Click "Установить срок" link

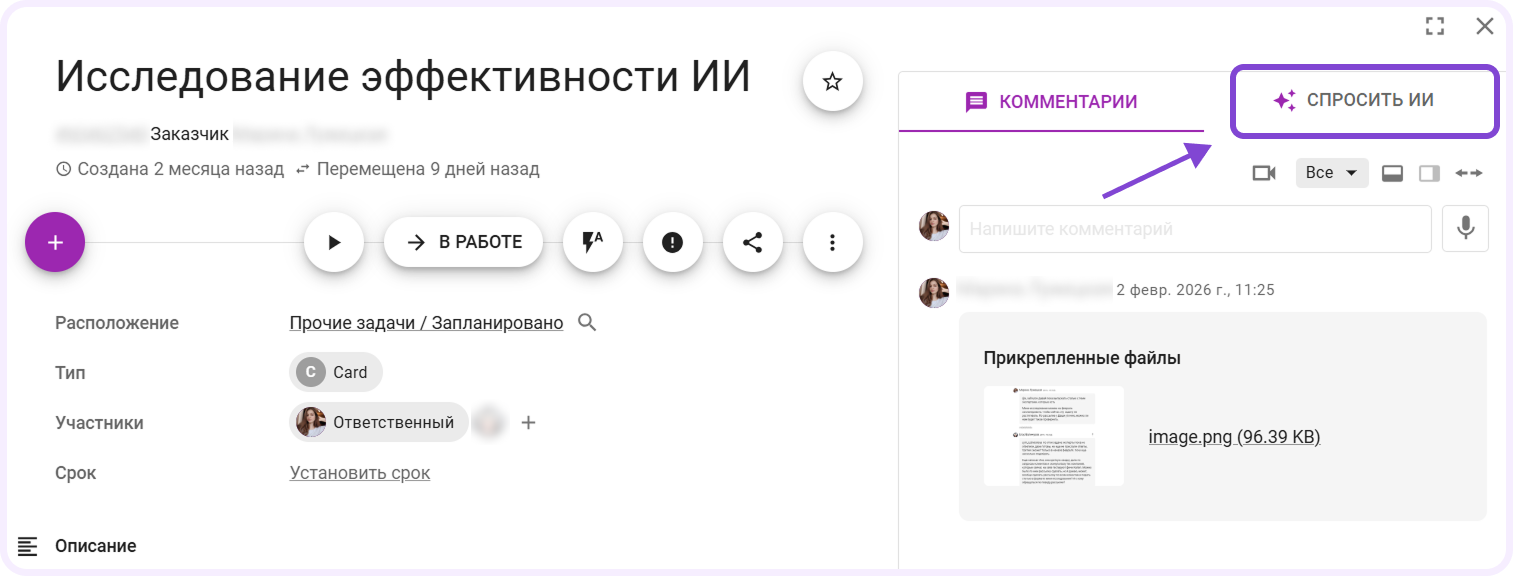pos(360,472)
